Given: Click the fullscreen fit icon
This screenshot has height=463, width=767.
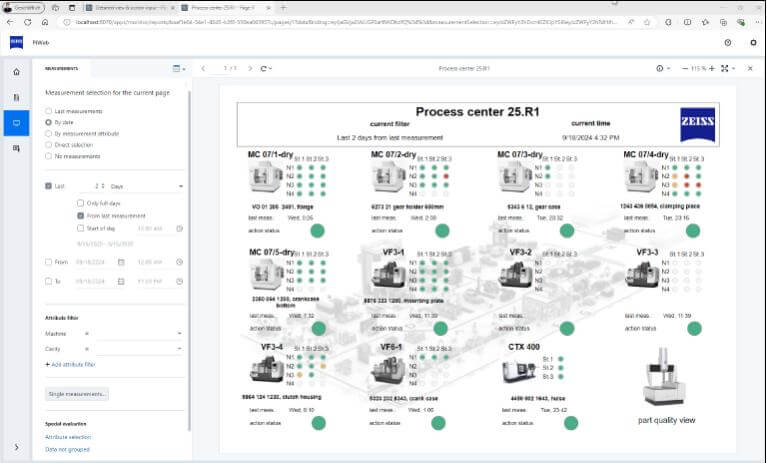Looking at the screenshot, I should (x=724, y=68).
